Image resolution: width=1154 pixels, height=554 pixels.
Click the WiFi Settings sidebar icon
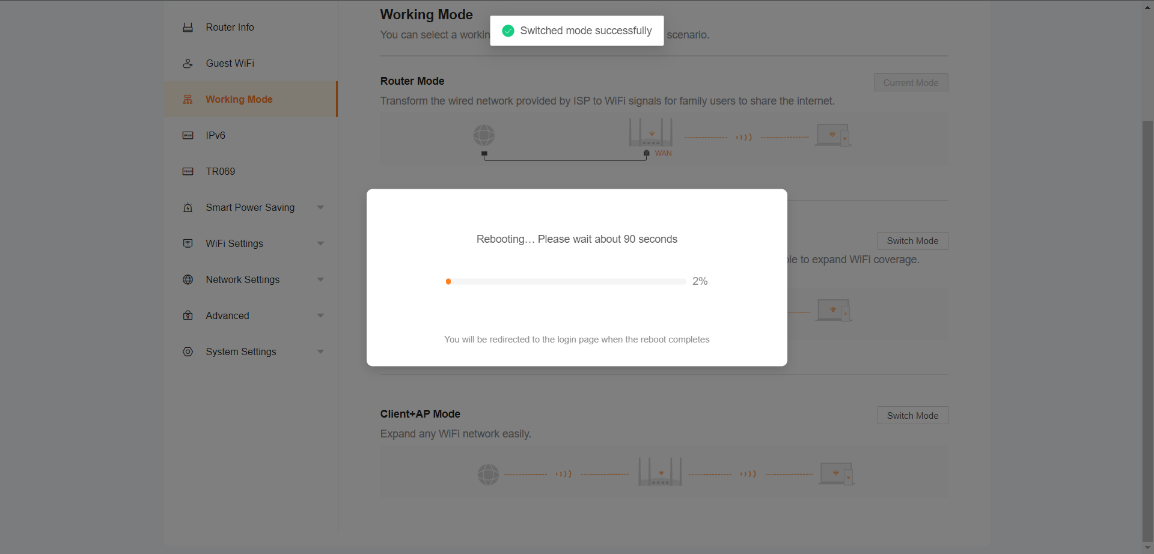[x=187, y=243]
